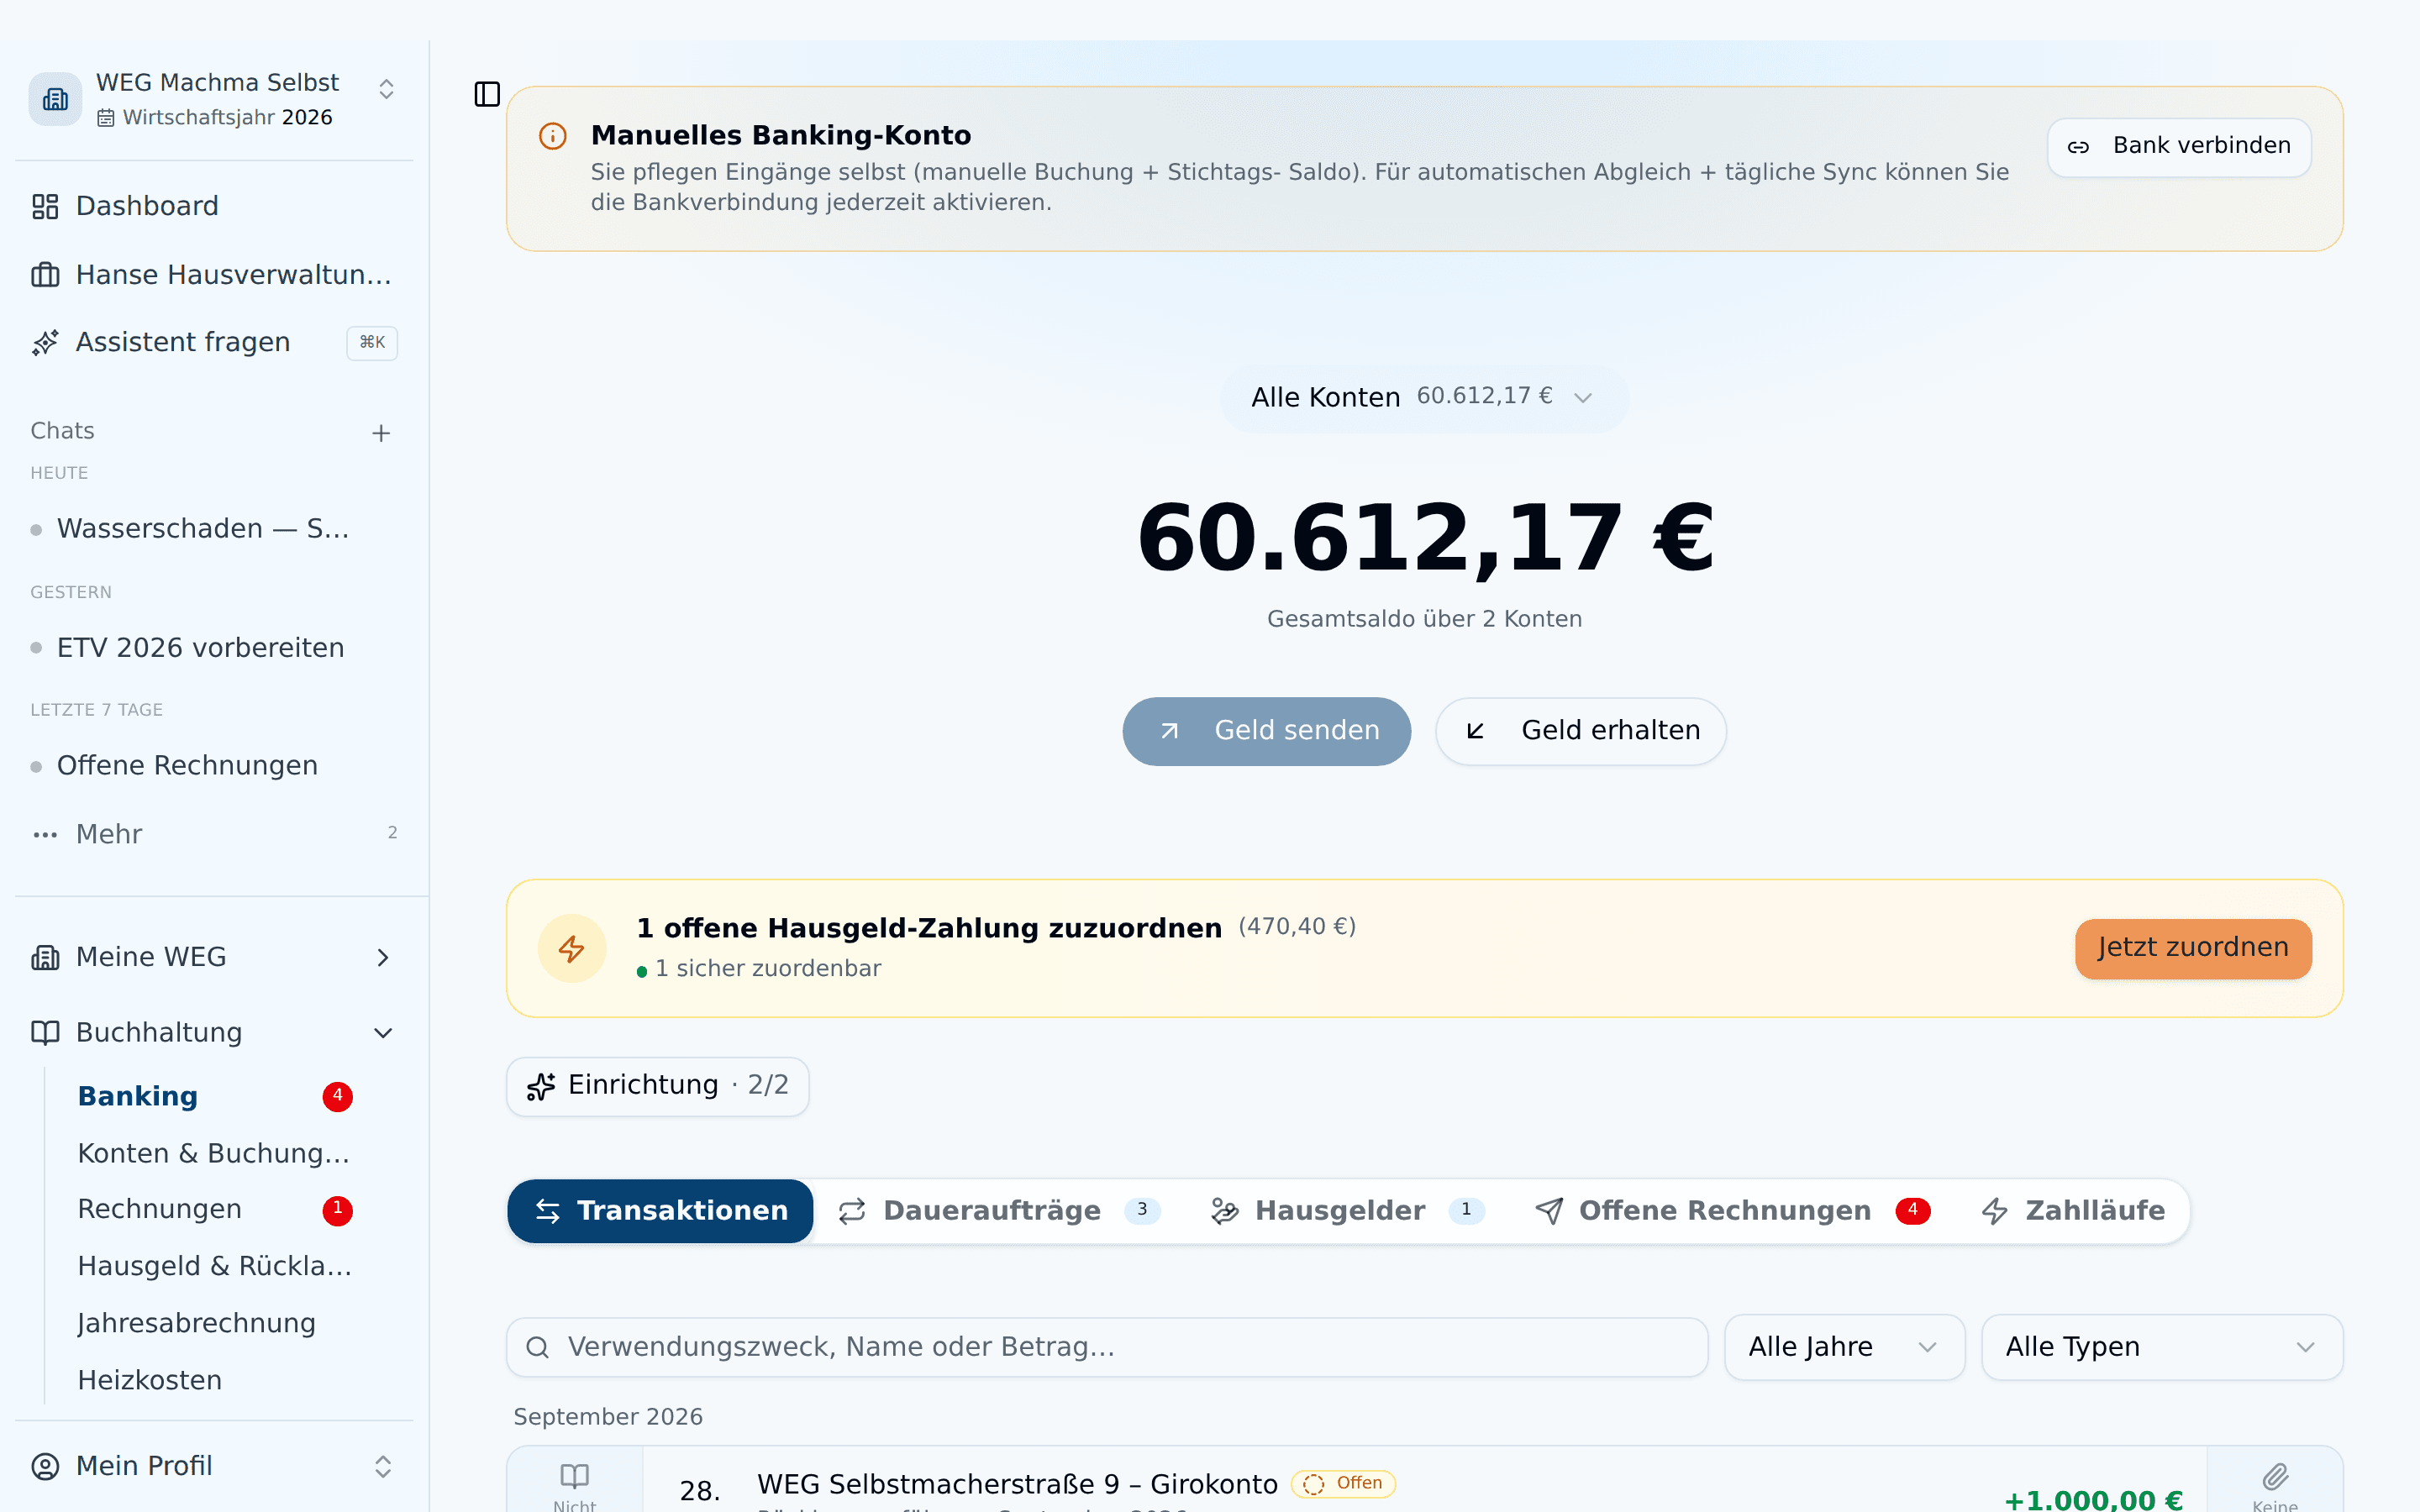
Task: Open the Einrichtung 2/2 setup chip
Action: [657, 1086]
